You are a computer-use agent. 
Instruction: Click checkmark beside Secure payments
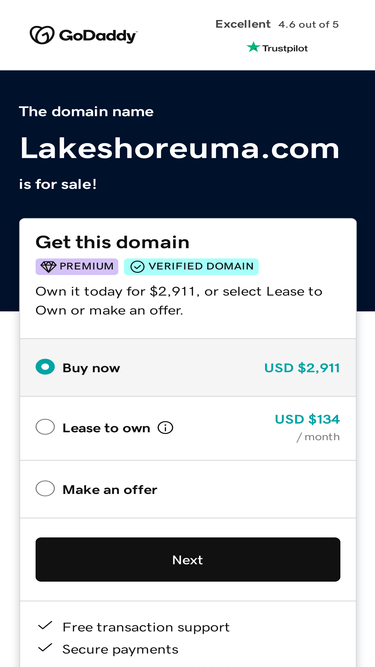point(45,648)
